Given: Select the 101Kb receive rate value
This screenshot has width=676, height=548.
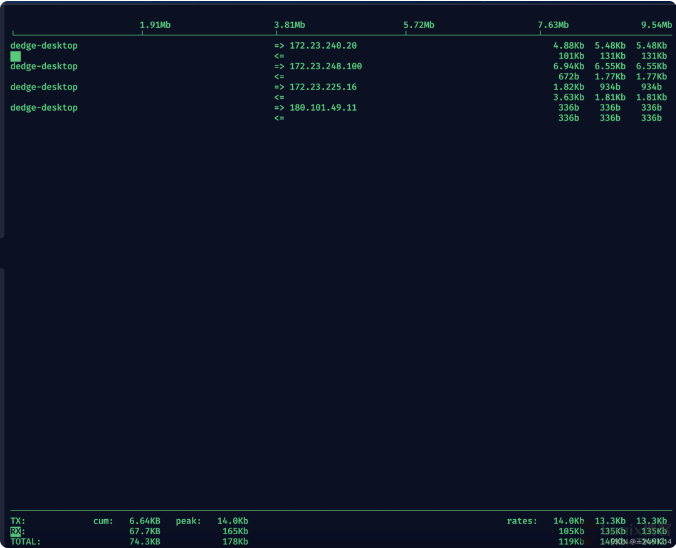Looking at the screenshot, I should 571,56.
